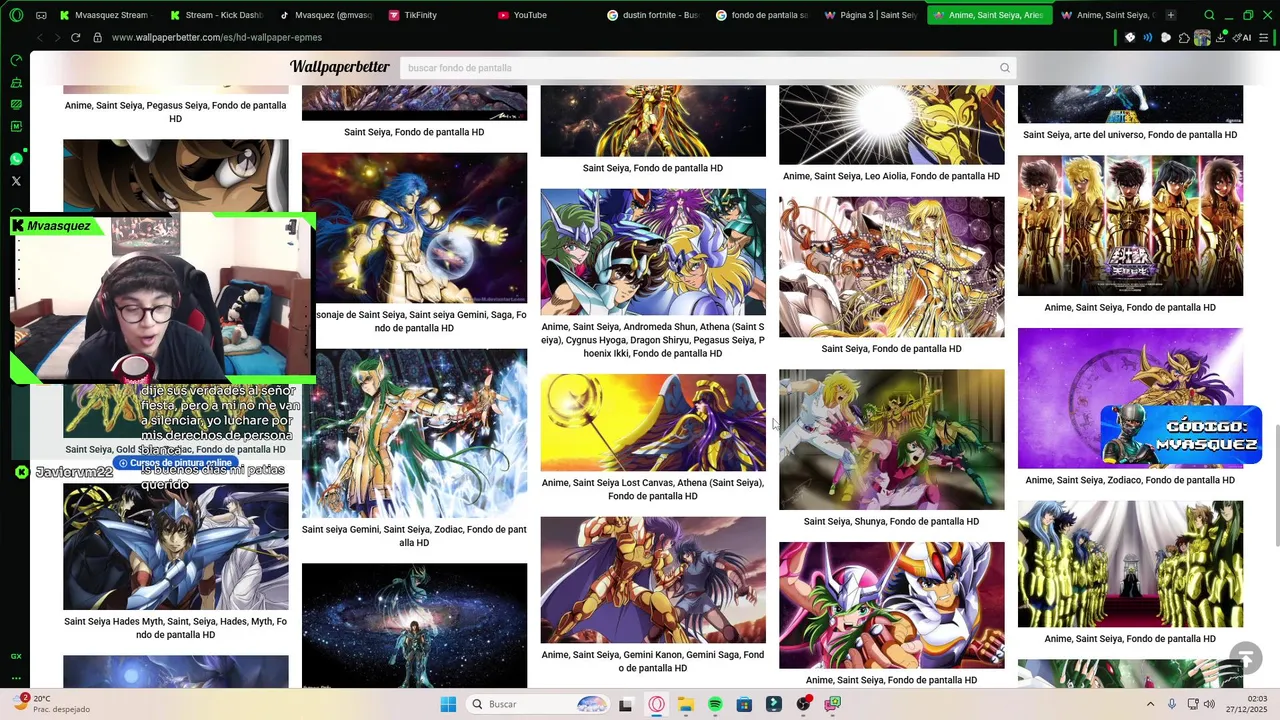Switch to the Stream - Kick Dashboard tab
This screenshot has width=1280, height=720.
coord(215,15)
